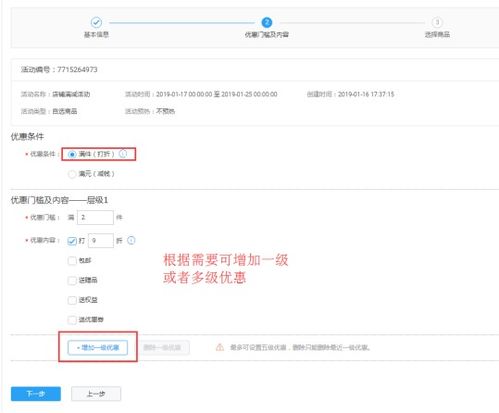Click the creation time 2019-01-16 17:37:15
The image size is (499, 413).
click(x=366, y=94)
